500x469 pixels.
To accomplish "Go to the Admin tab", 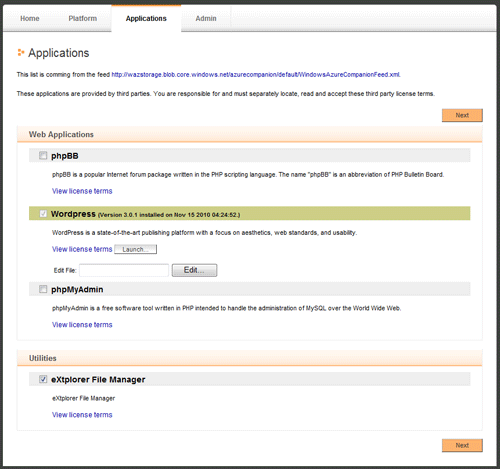I will click(206, 18).
